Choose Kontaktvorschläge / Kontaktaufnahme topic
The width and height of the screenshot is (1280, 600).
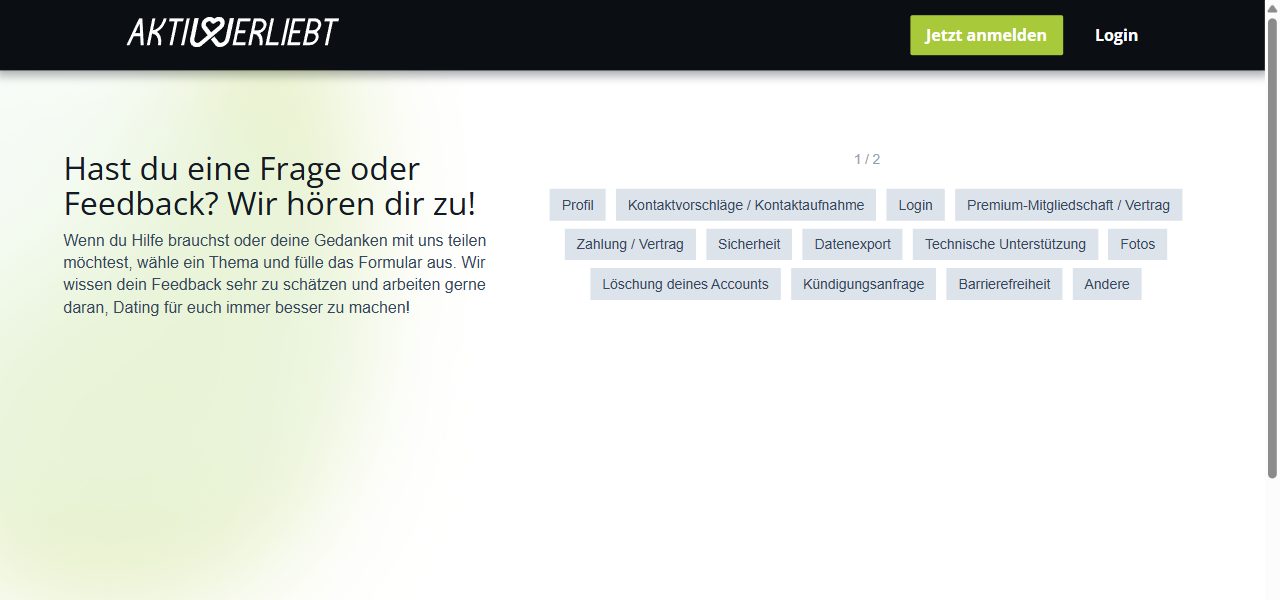click(x=746, y=205)
